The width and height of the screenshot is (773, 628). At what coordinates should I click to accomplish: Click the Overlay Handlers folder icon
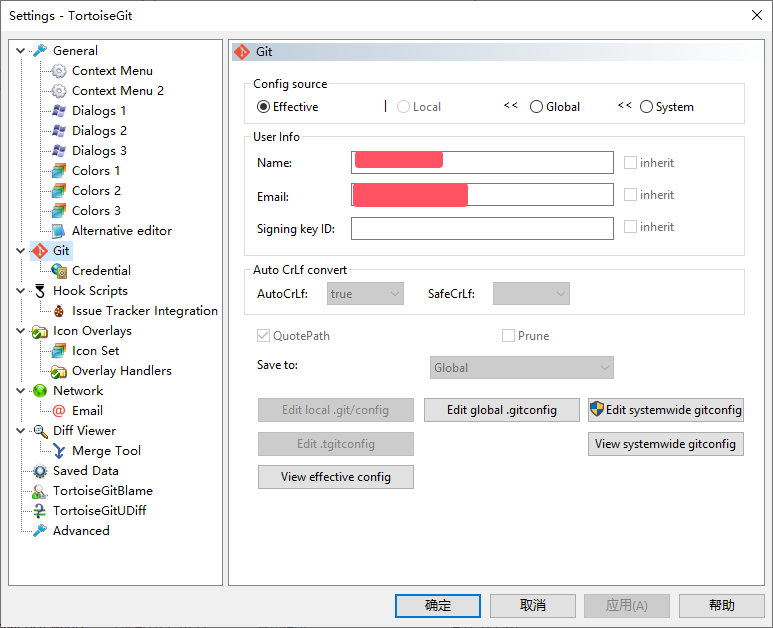click(x=59, y=371)
